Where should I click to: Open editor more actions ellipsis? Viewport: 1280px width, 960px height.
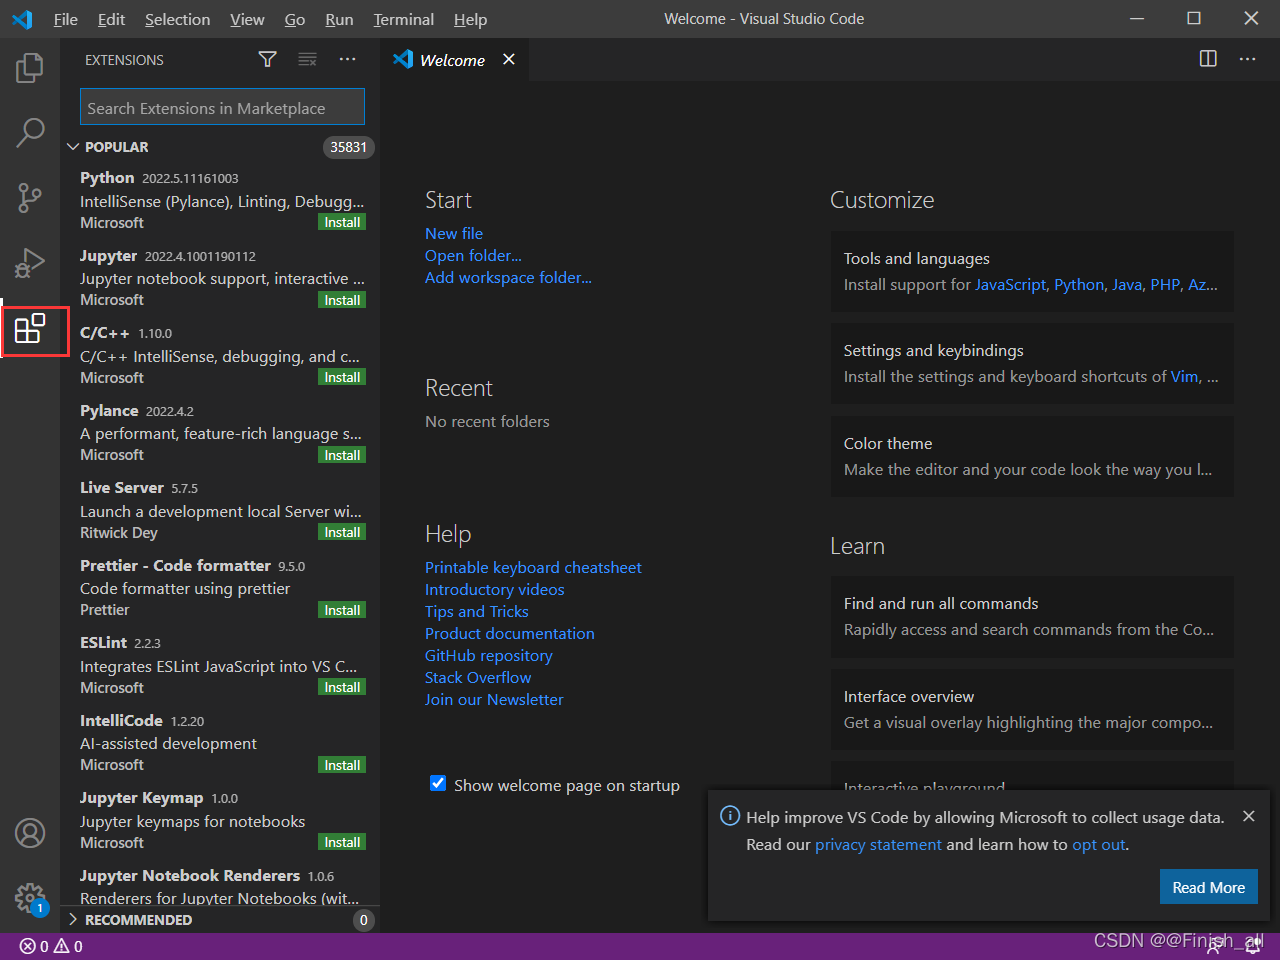[x=1247, y=59]
